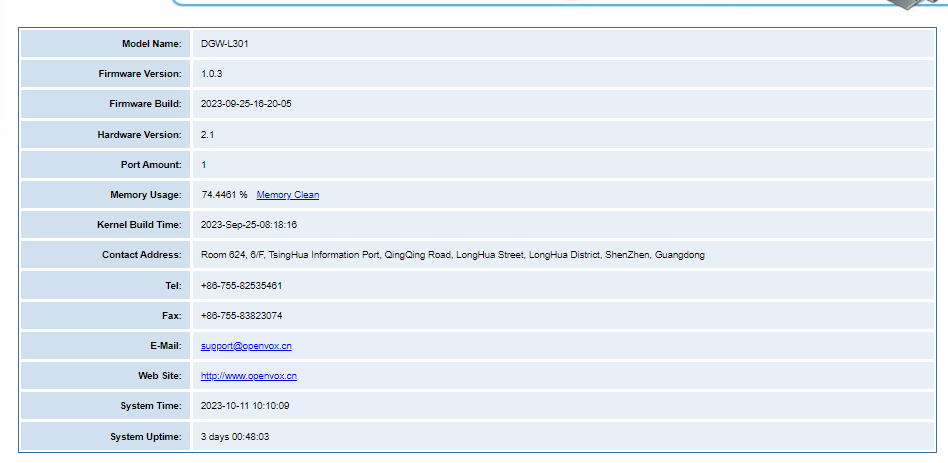The image size is (948, 463).
Task: Click the Fax number +86-755-83823074
Action: pos(241,316)
